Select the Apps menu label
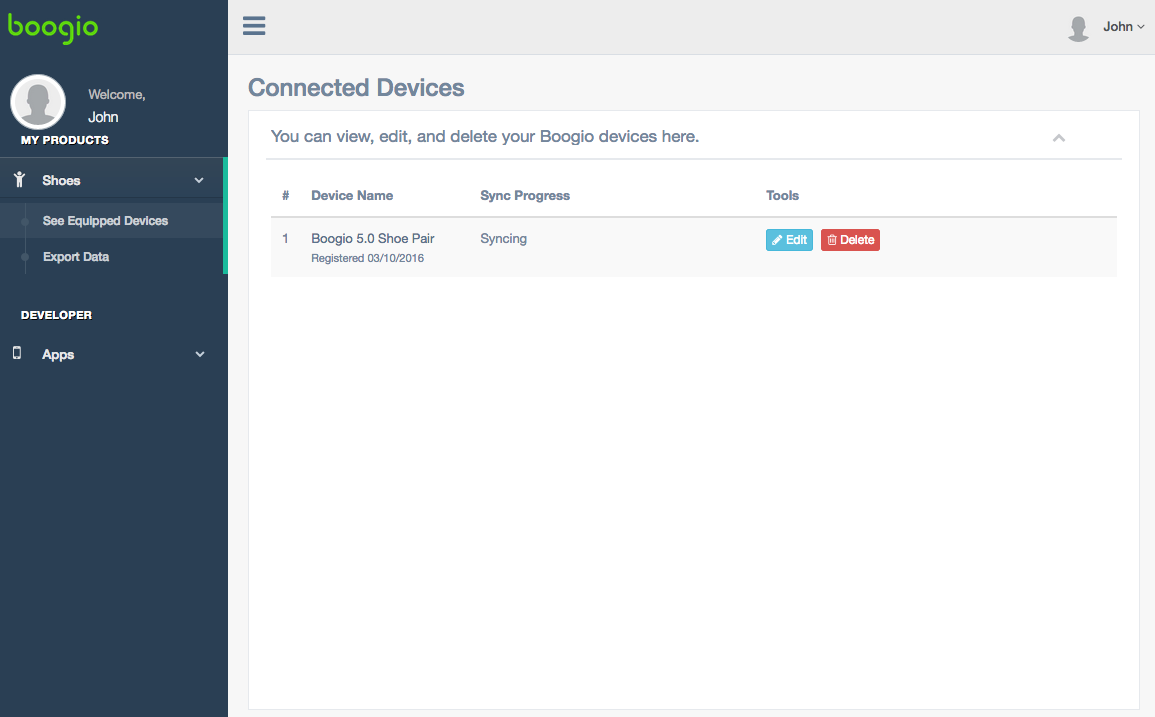The image size is (1155, 717). click(x=58, y=354)
